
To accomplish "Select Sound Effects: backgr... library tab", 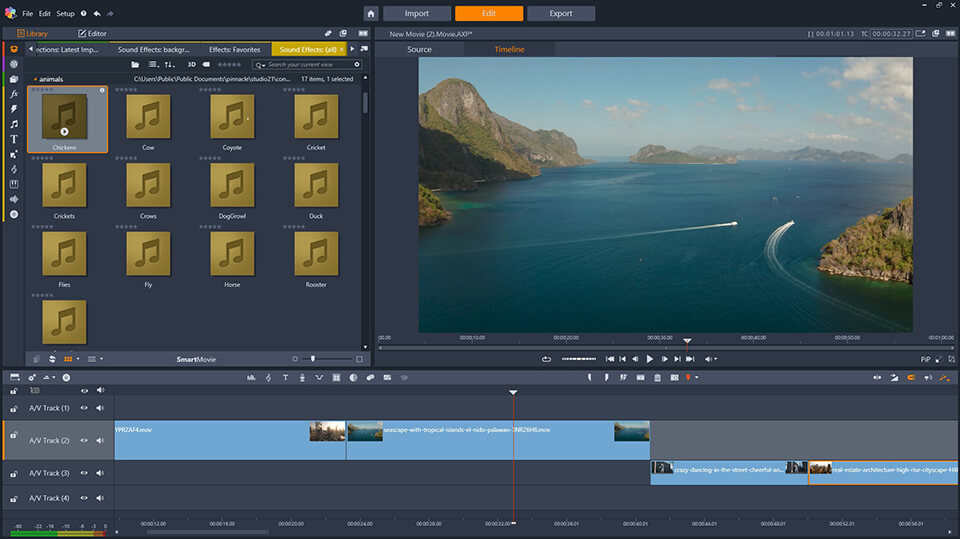I will coord(153,50).
